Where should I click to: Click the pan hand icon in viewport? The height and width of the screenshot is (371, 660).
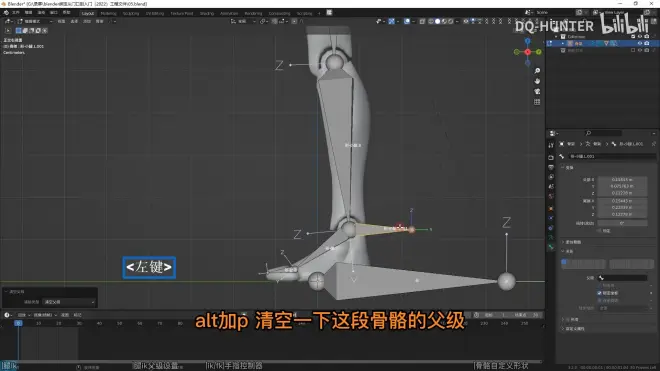537,81
